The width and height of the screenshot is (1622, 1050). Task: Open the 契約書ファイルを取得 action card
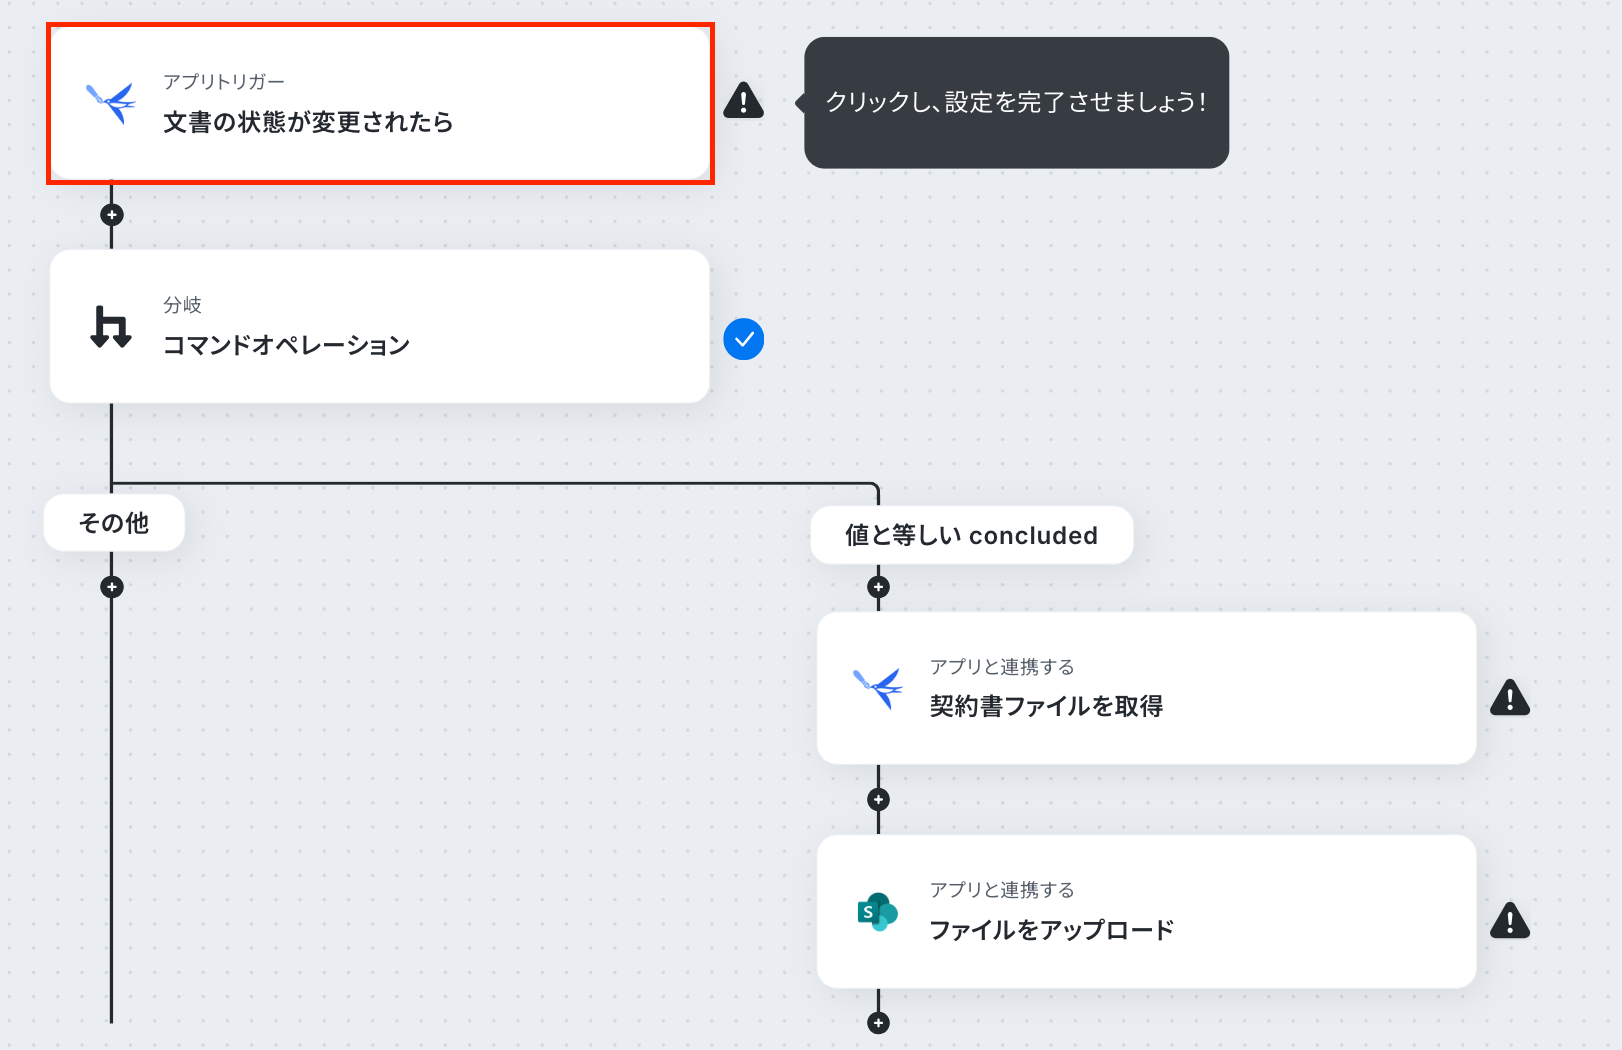[1146, 688]
